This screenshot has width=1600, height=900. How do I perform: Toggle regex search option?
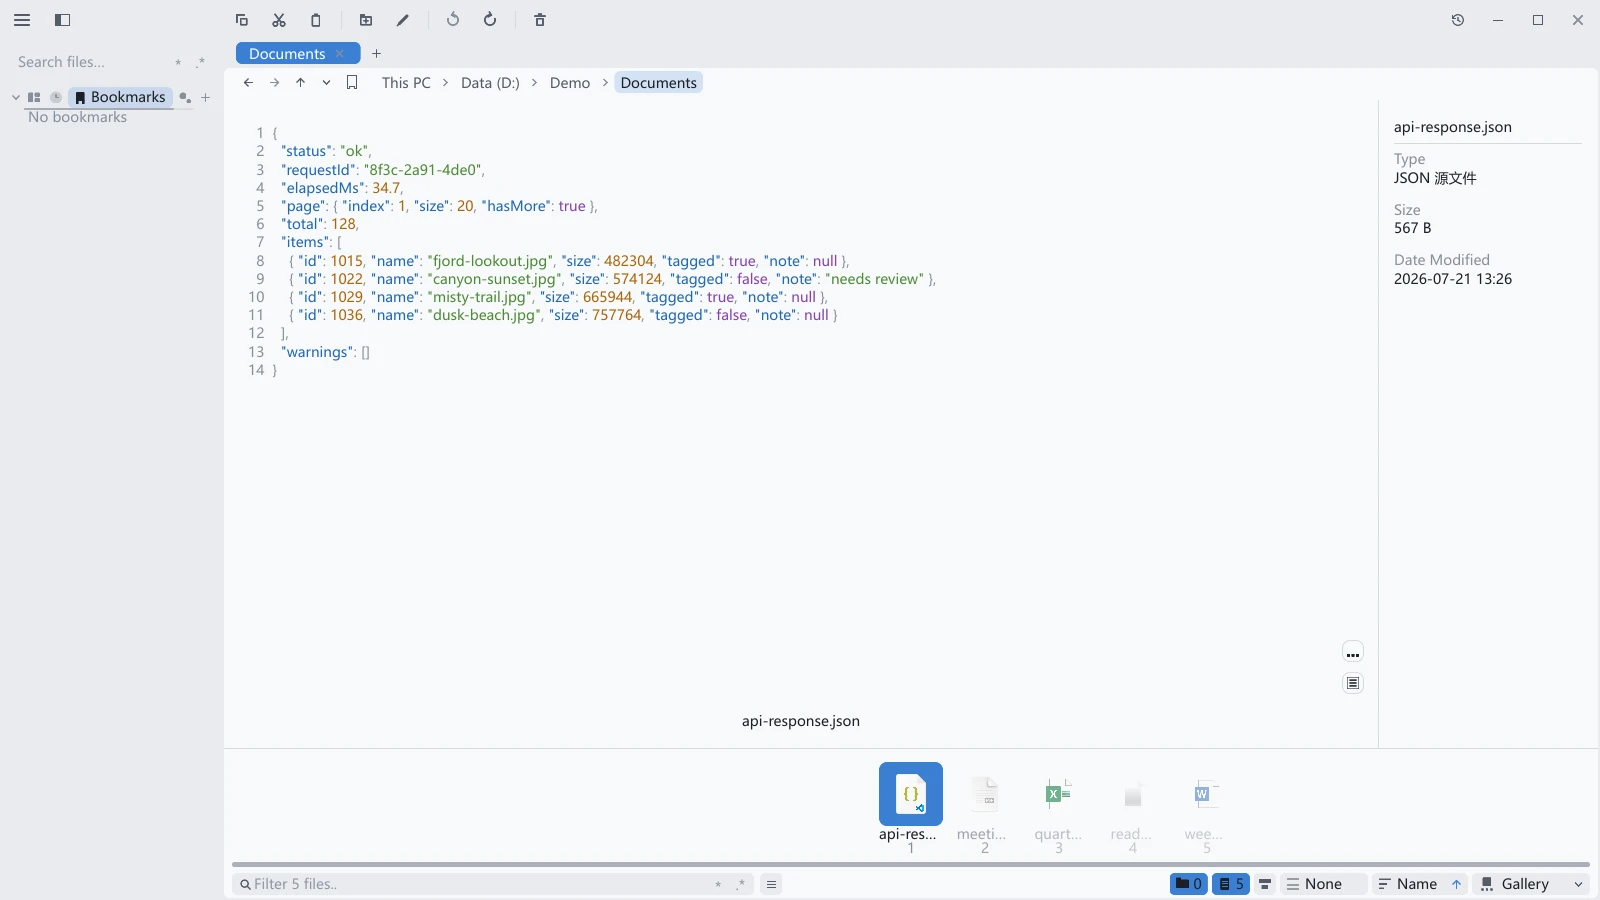(x=201, y=62)
